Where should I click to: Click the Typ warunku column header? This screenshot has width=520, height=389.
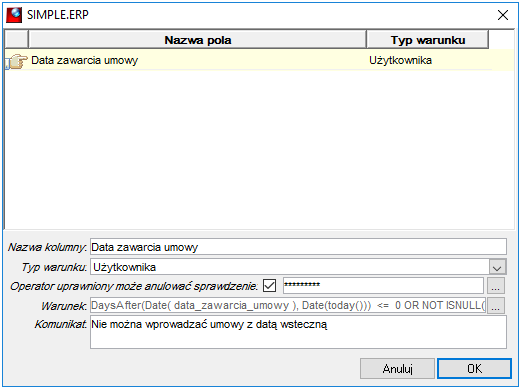coord(428,40)
